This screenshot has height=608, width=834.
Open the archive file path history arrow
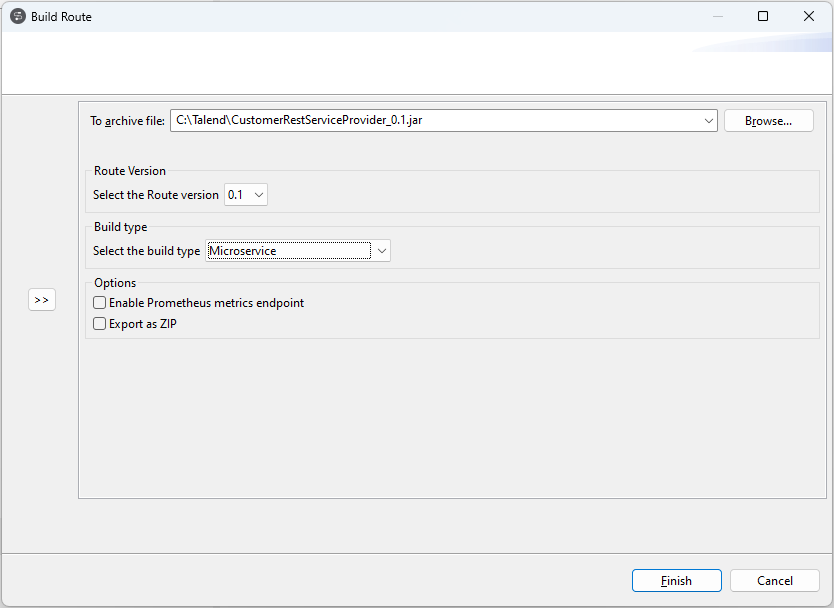pyautogui.click(x=709, y=121)
